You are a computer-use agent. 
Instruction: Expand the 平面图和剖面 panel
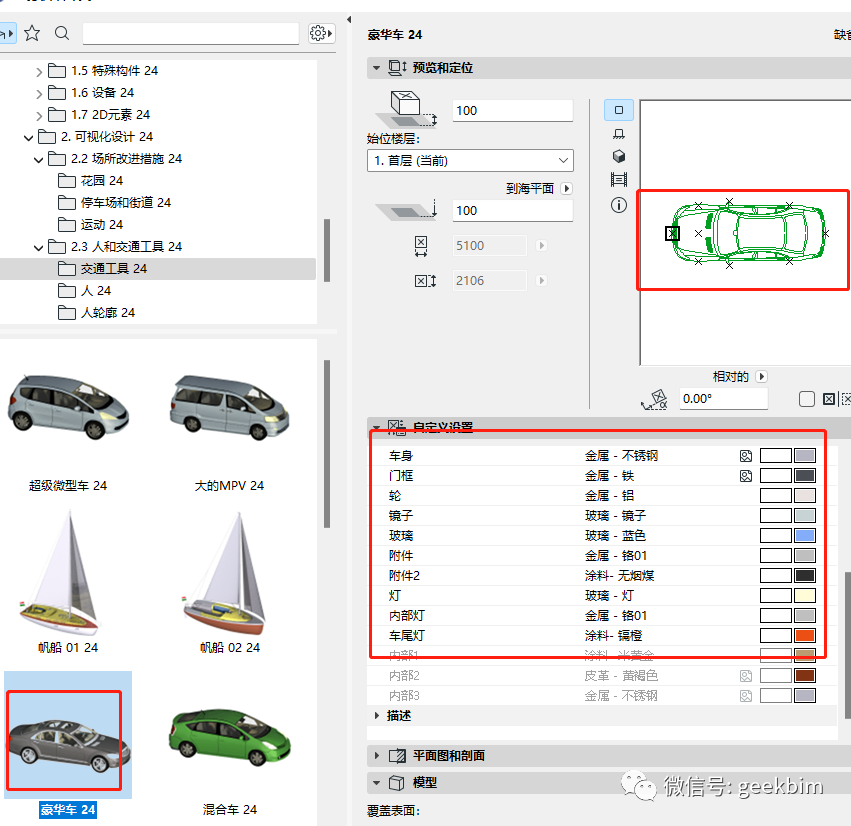click(376, 755)
